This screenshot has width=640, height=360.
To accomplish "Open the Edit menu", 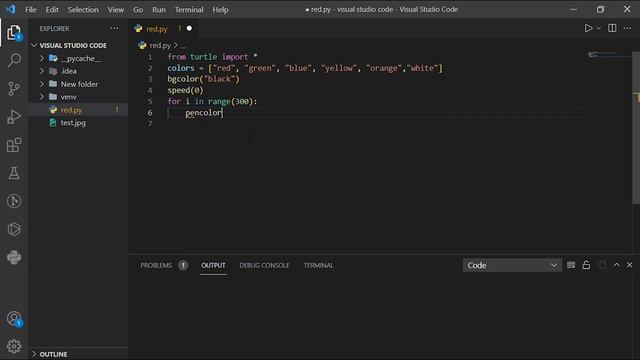I will [52, 9].
